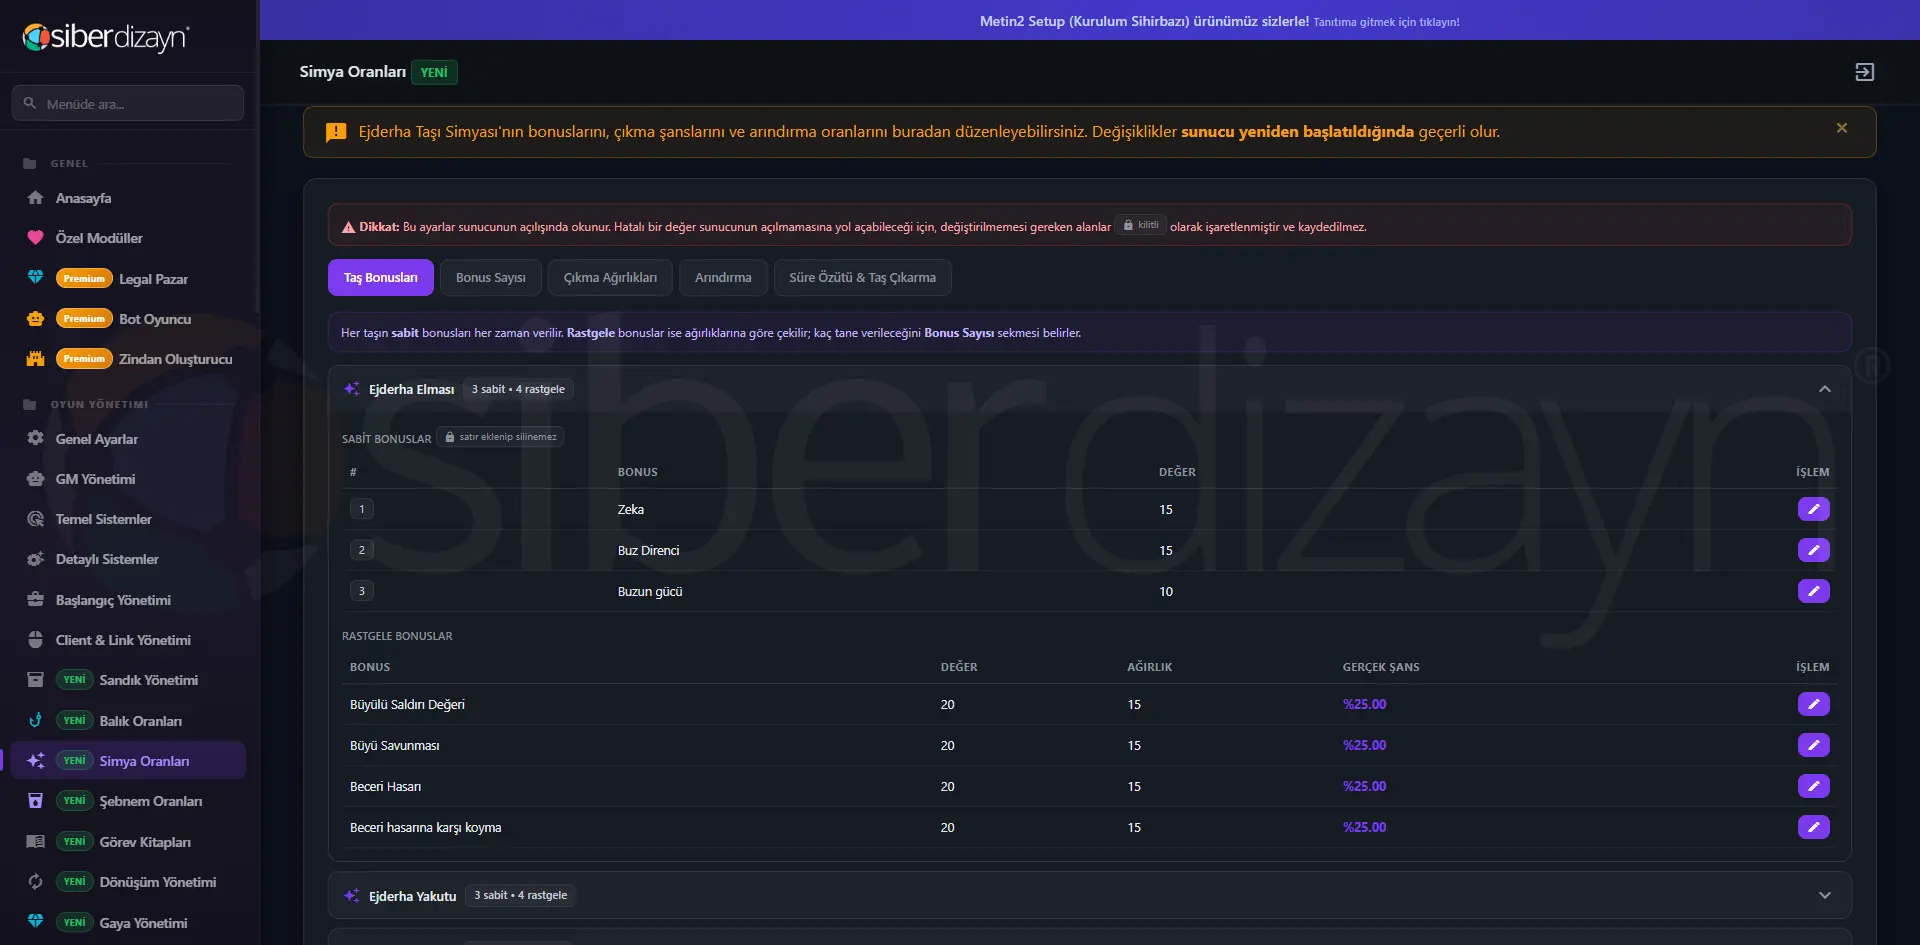Open the GM Yönetimi menu entry
Viewport: 1920px width, 945px height.
pos(128,479)
